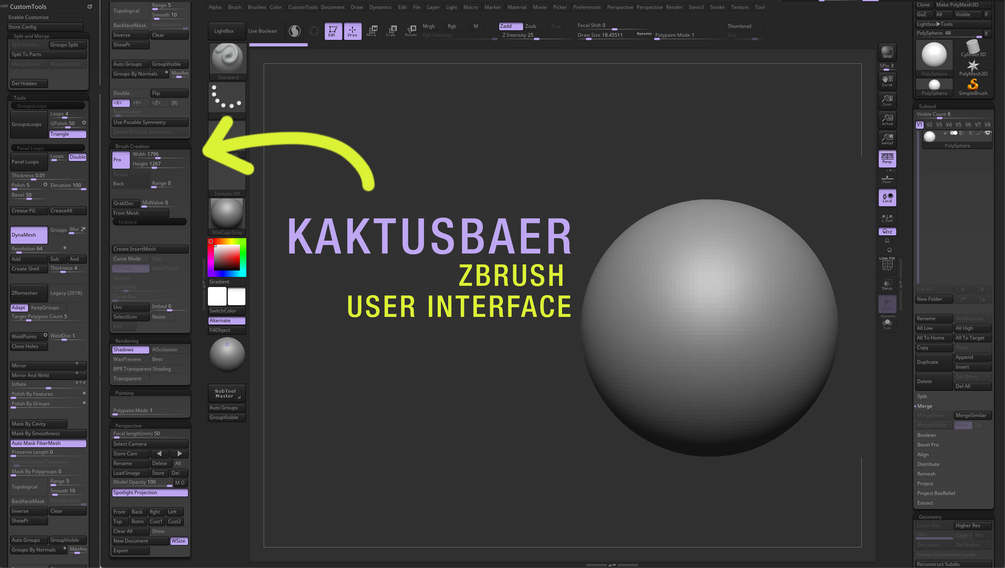
Task: Select the Cylinder3D tool icon
Action: [973, 48]
